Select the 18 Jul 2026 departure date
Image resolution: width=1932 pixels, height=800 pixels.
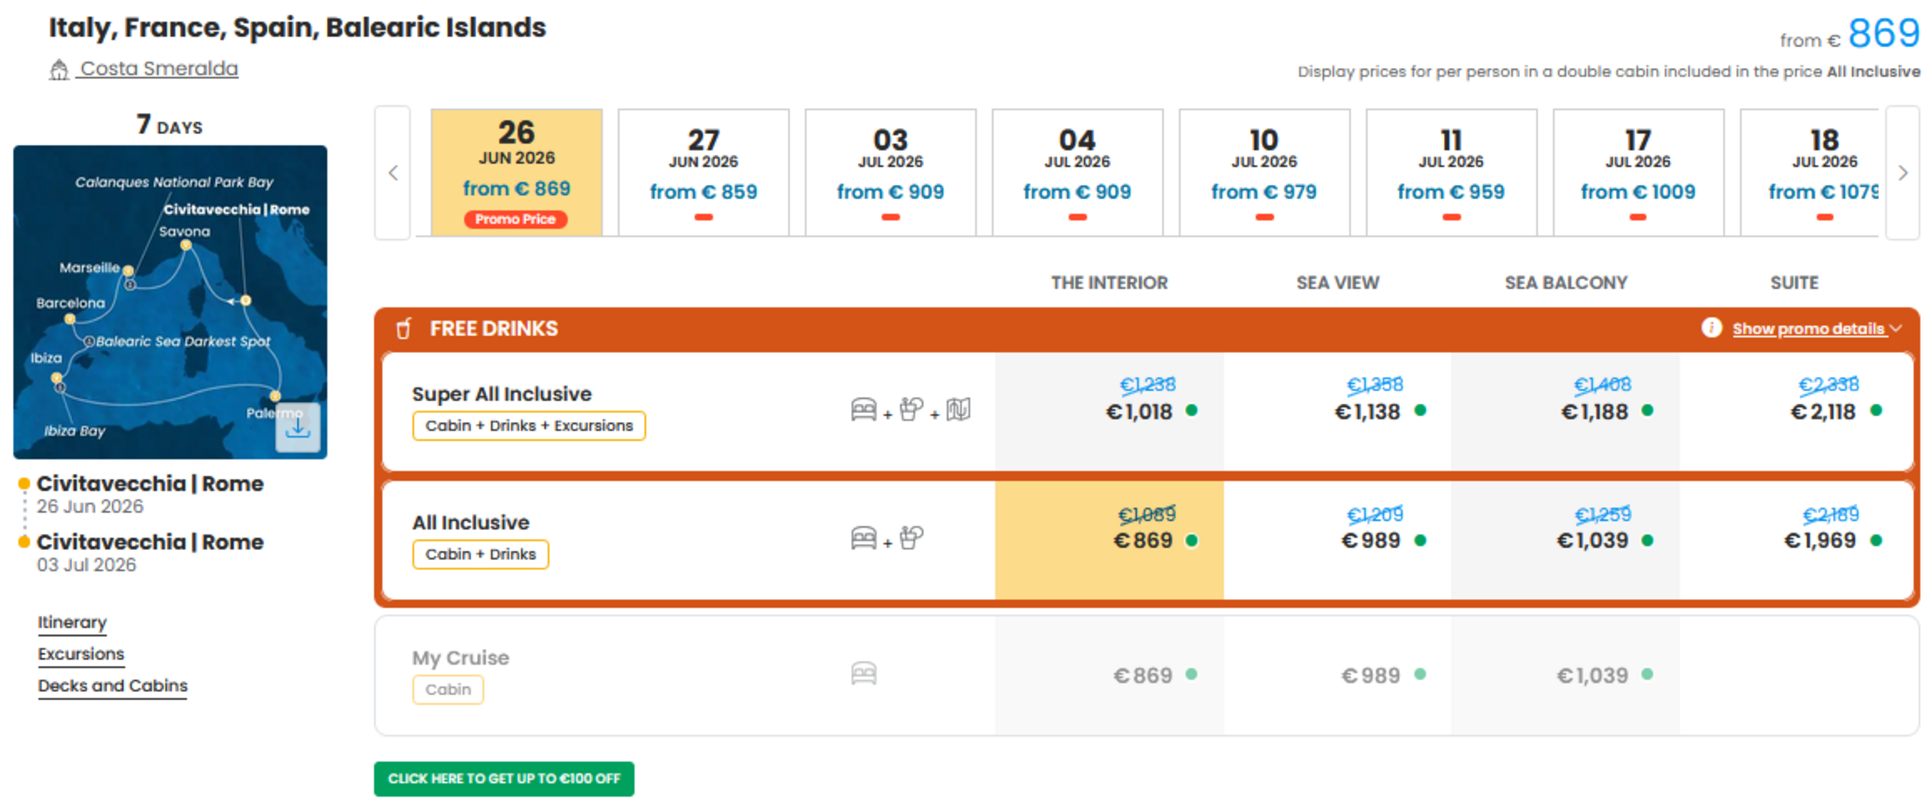[1812, 173]
